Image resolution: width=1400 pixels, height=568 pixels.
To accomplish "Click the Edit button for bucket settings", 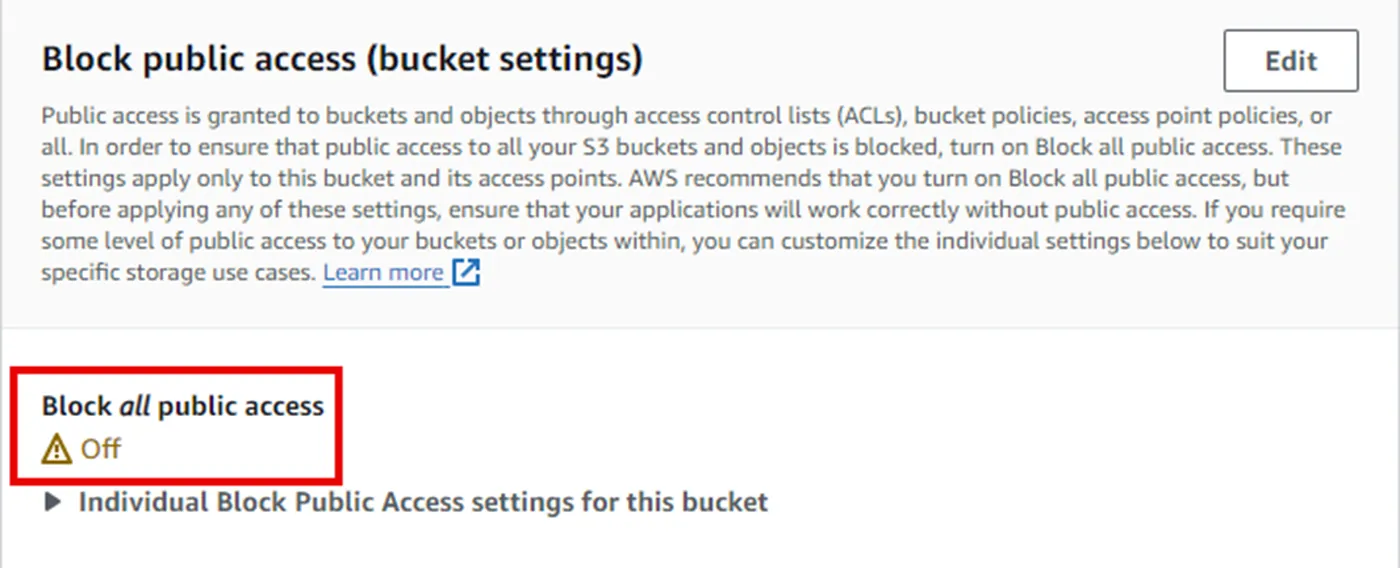I will click(1290, 61).
